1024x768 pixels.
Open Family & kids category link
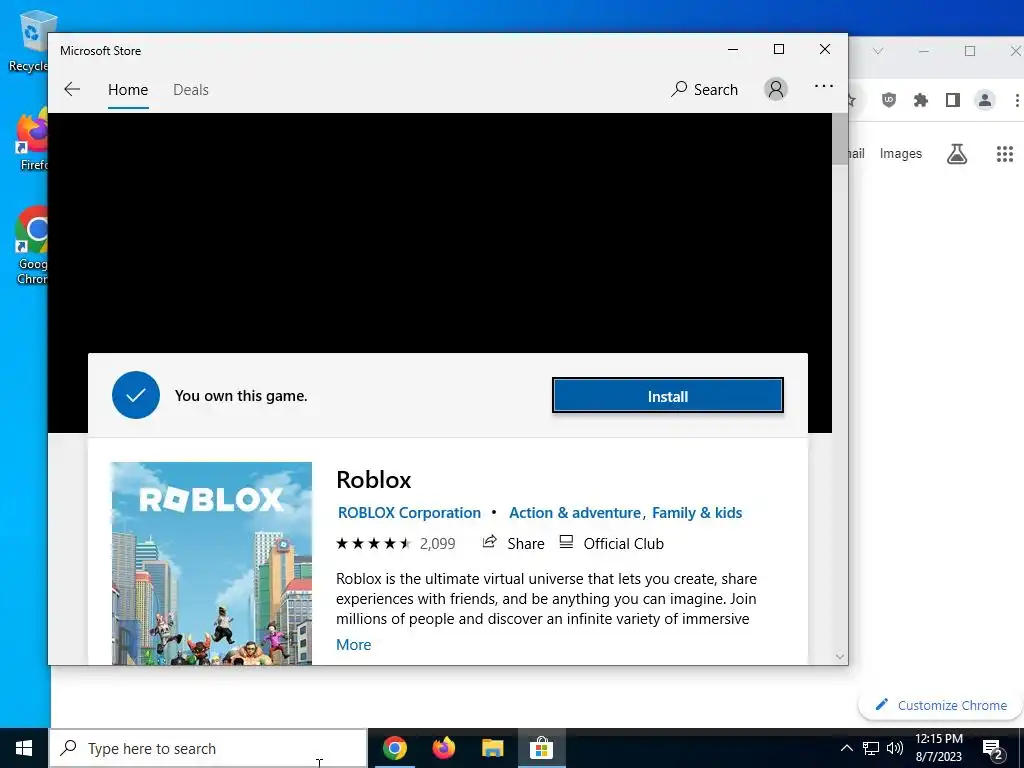click(697, 513)
